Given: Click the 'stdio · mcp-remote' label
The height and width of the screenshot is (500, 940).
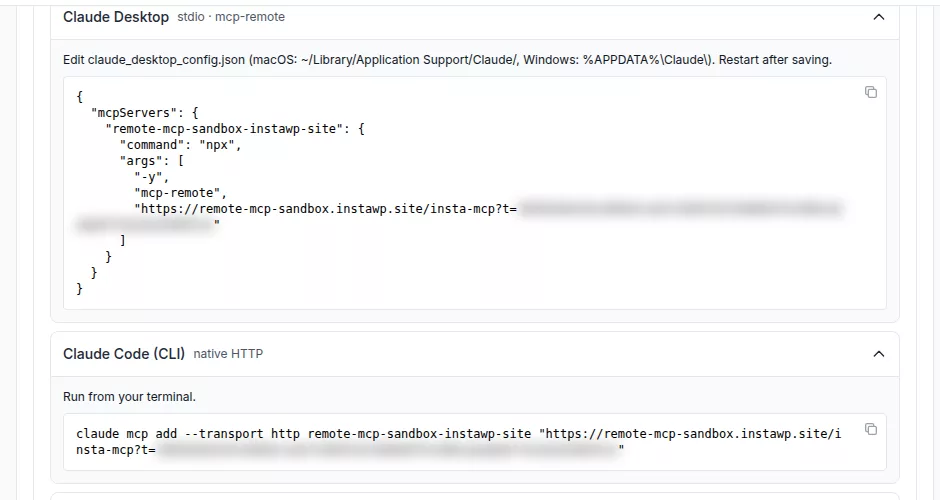Looking at the screenshot, I should click(x=231, y=17).
